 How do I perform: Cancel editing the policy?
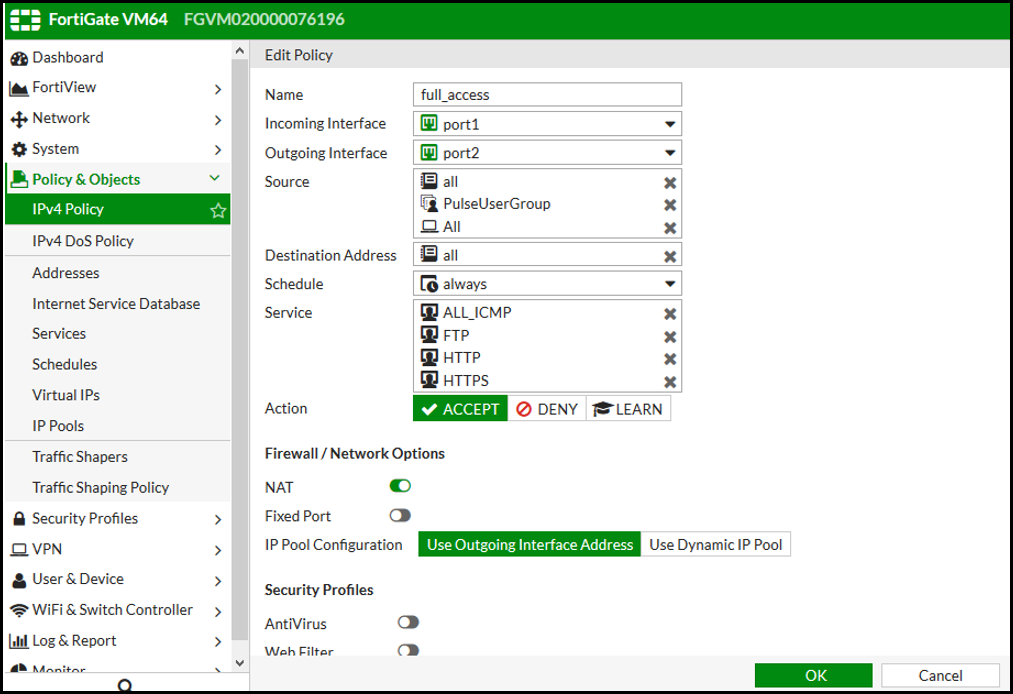[941, 675]
